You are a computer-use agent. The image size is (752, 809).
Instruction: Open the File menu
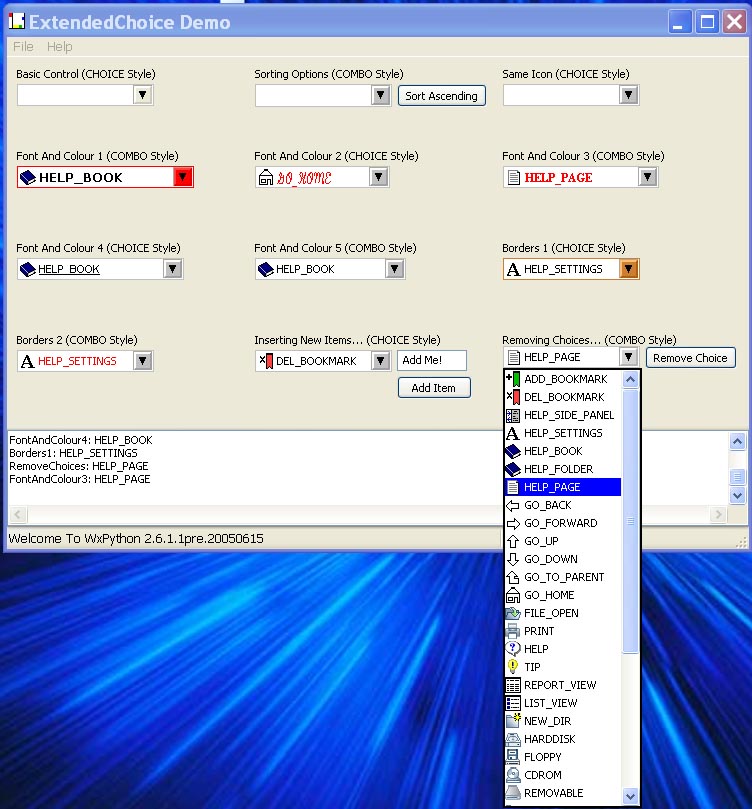pos(23,47)
